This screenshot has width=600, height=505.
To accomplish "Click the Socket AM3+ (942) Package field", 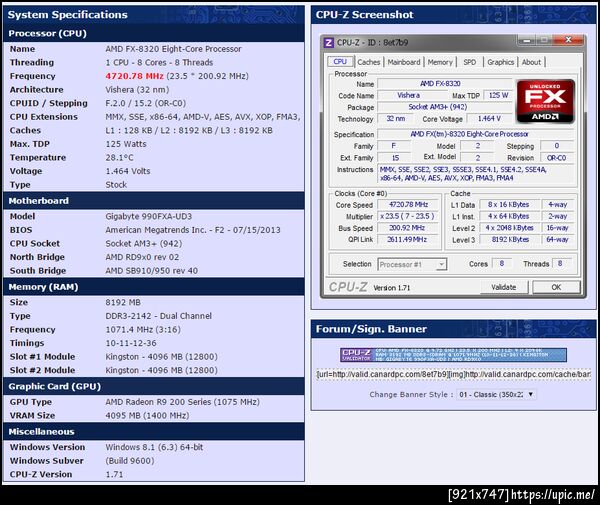I will 445,107.
